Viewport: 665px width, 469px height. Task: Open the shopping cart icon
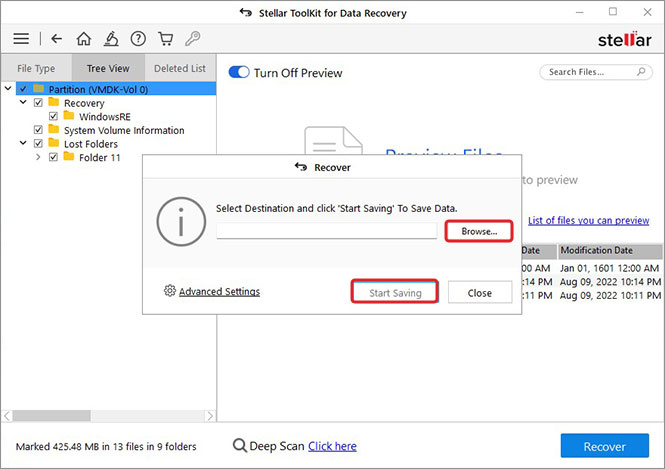(x=165, y=39)
